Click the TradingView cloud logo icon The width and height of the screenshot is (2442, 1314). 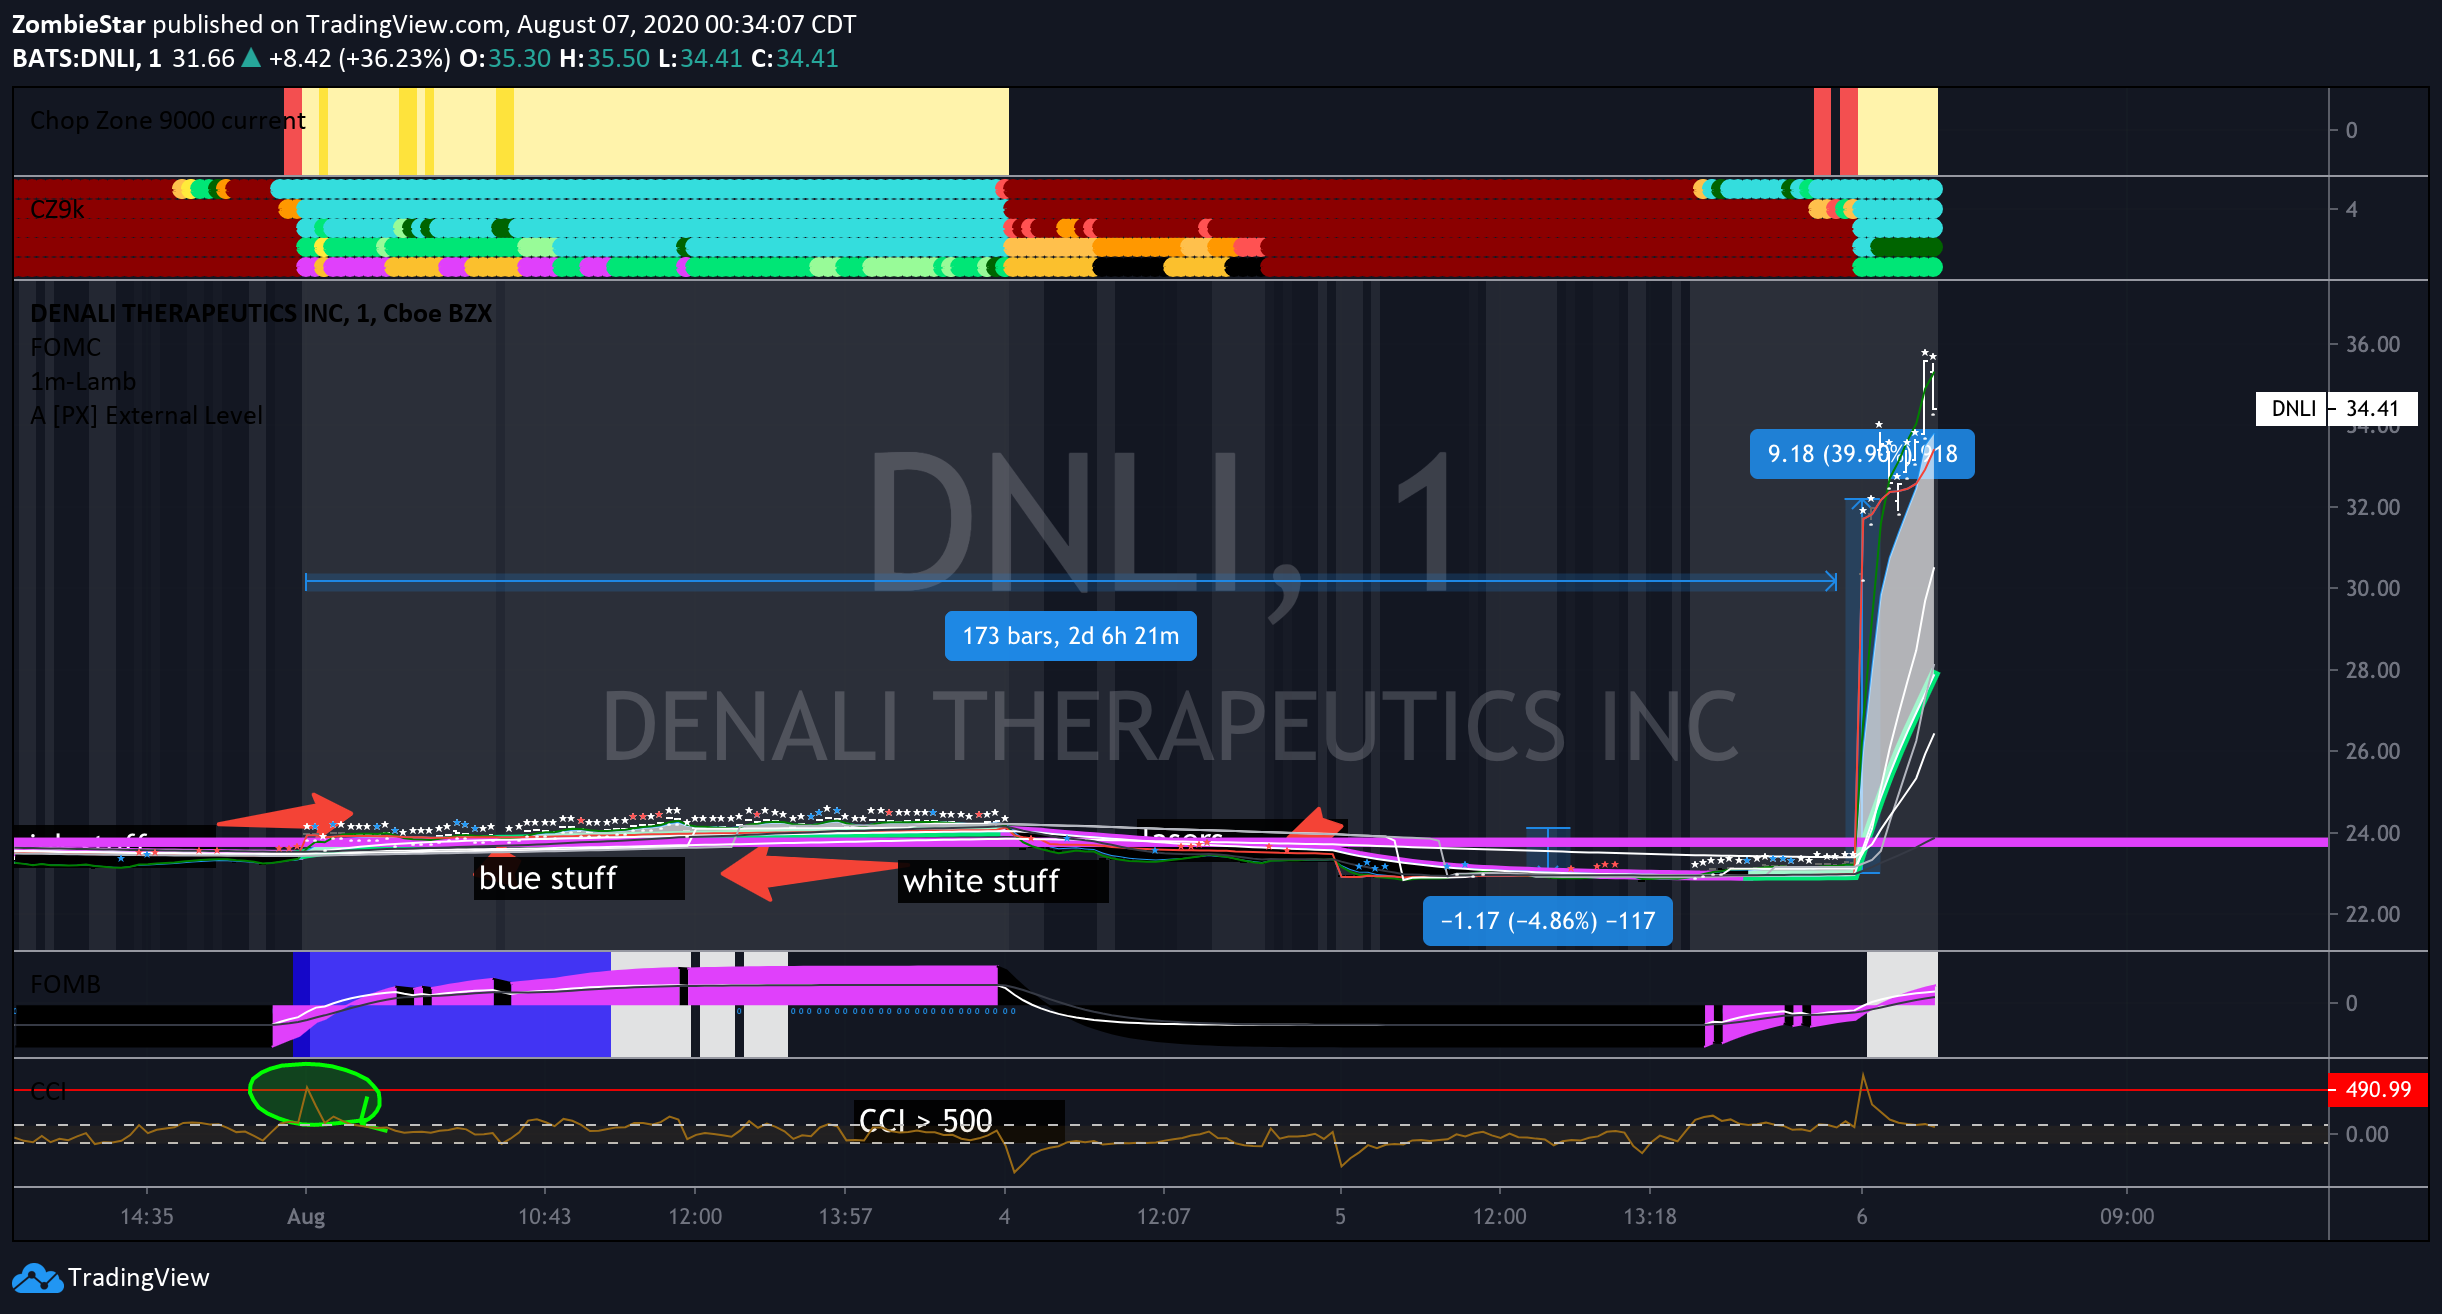pos(37,1278)
